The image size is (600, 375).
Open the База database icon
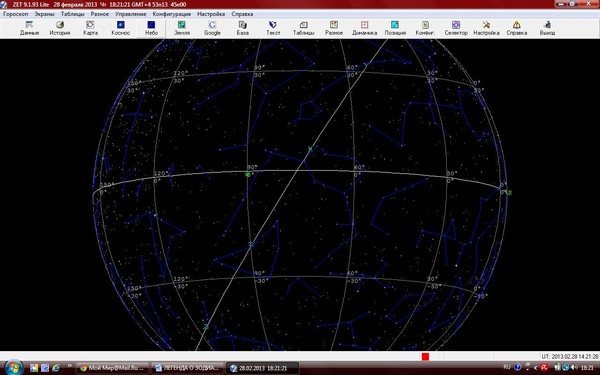[243, 28]
